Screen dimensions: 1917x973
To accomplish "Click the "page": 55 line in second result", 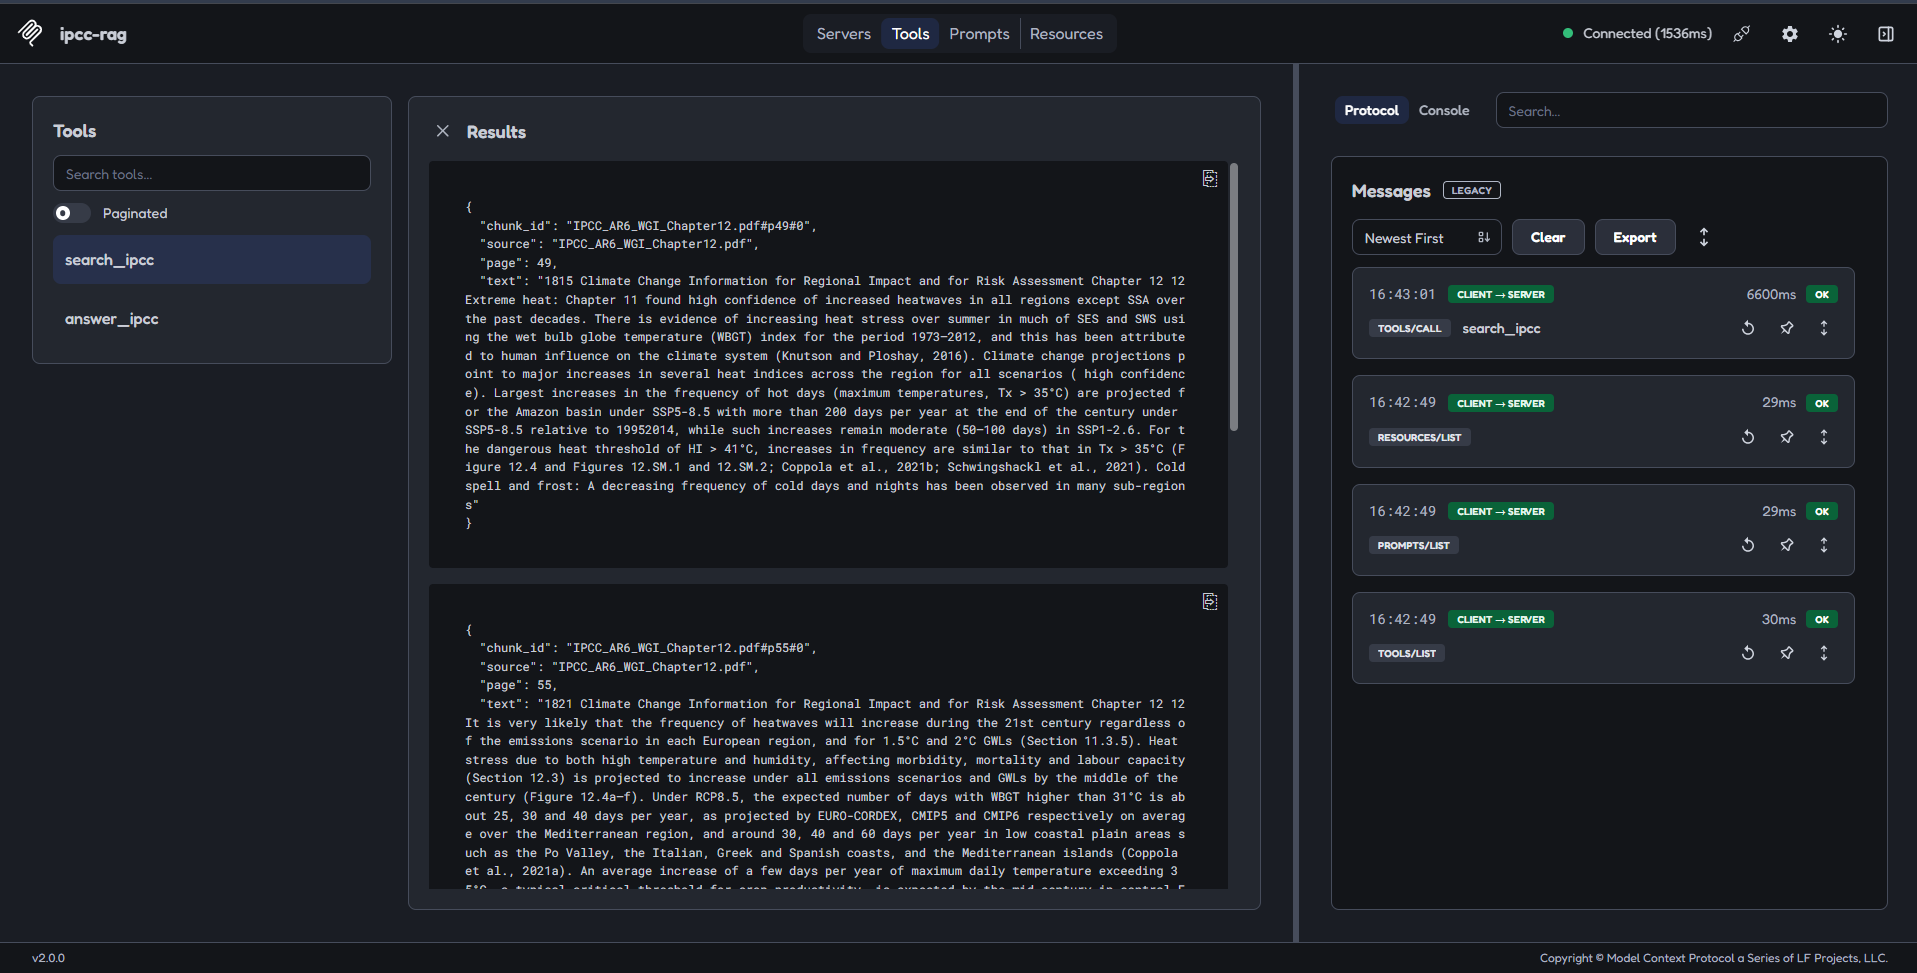I will pos(518,685).
